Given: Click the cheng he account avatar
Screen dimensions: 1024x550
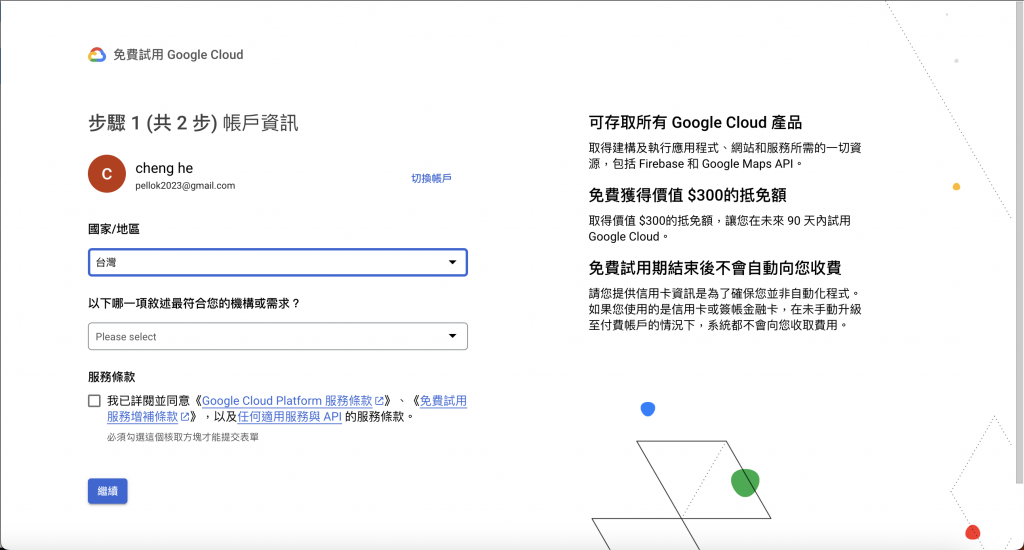Looking at the screenshot, I should [107, 174].
